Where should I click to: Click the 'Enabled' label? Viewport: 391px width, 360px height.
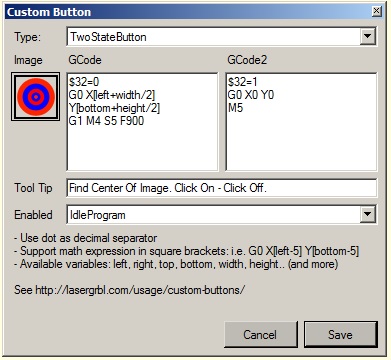pyautogui.click(x=33, y=215)
